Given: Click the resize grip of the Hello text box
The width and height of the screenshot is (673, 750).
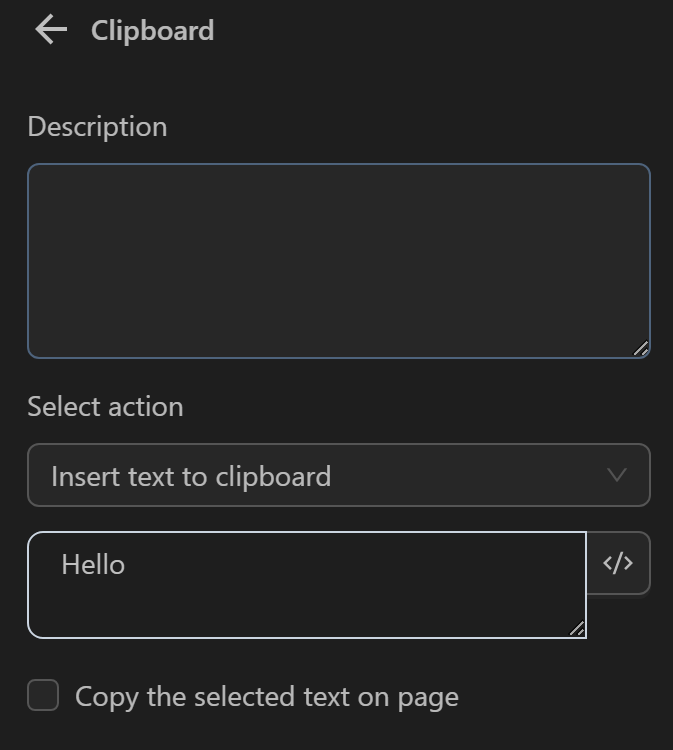Looking at the screenshot, I should 577,628.
